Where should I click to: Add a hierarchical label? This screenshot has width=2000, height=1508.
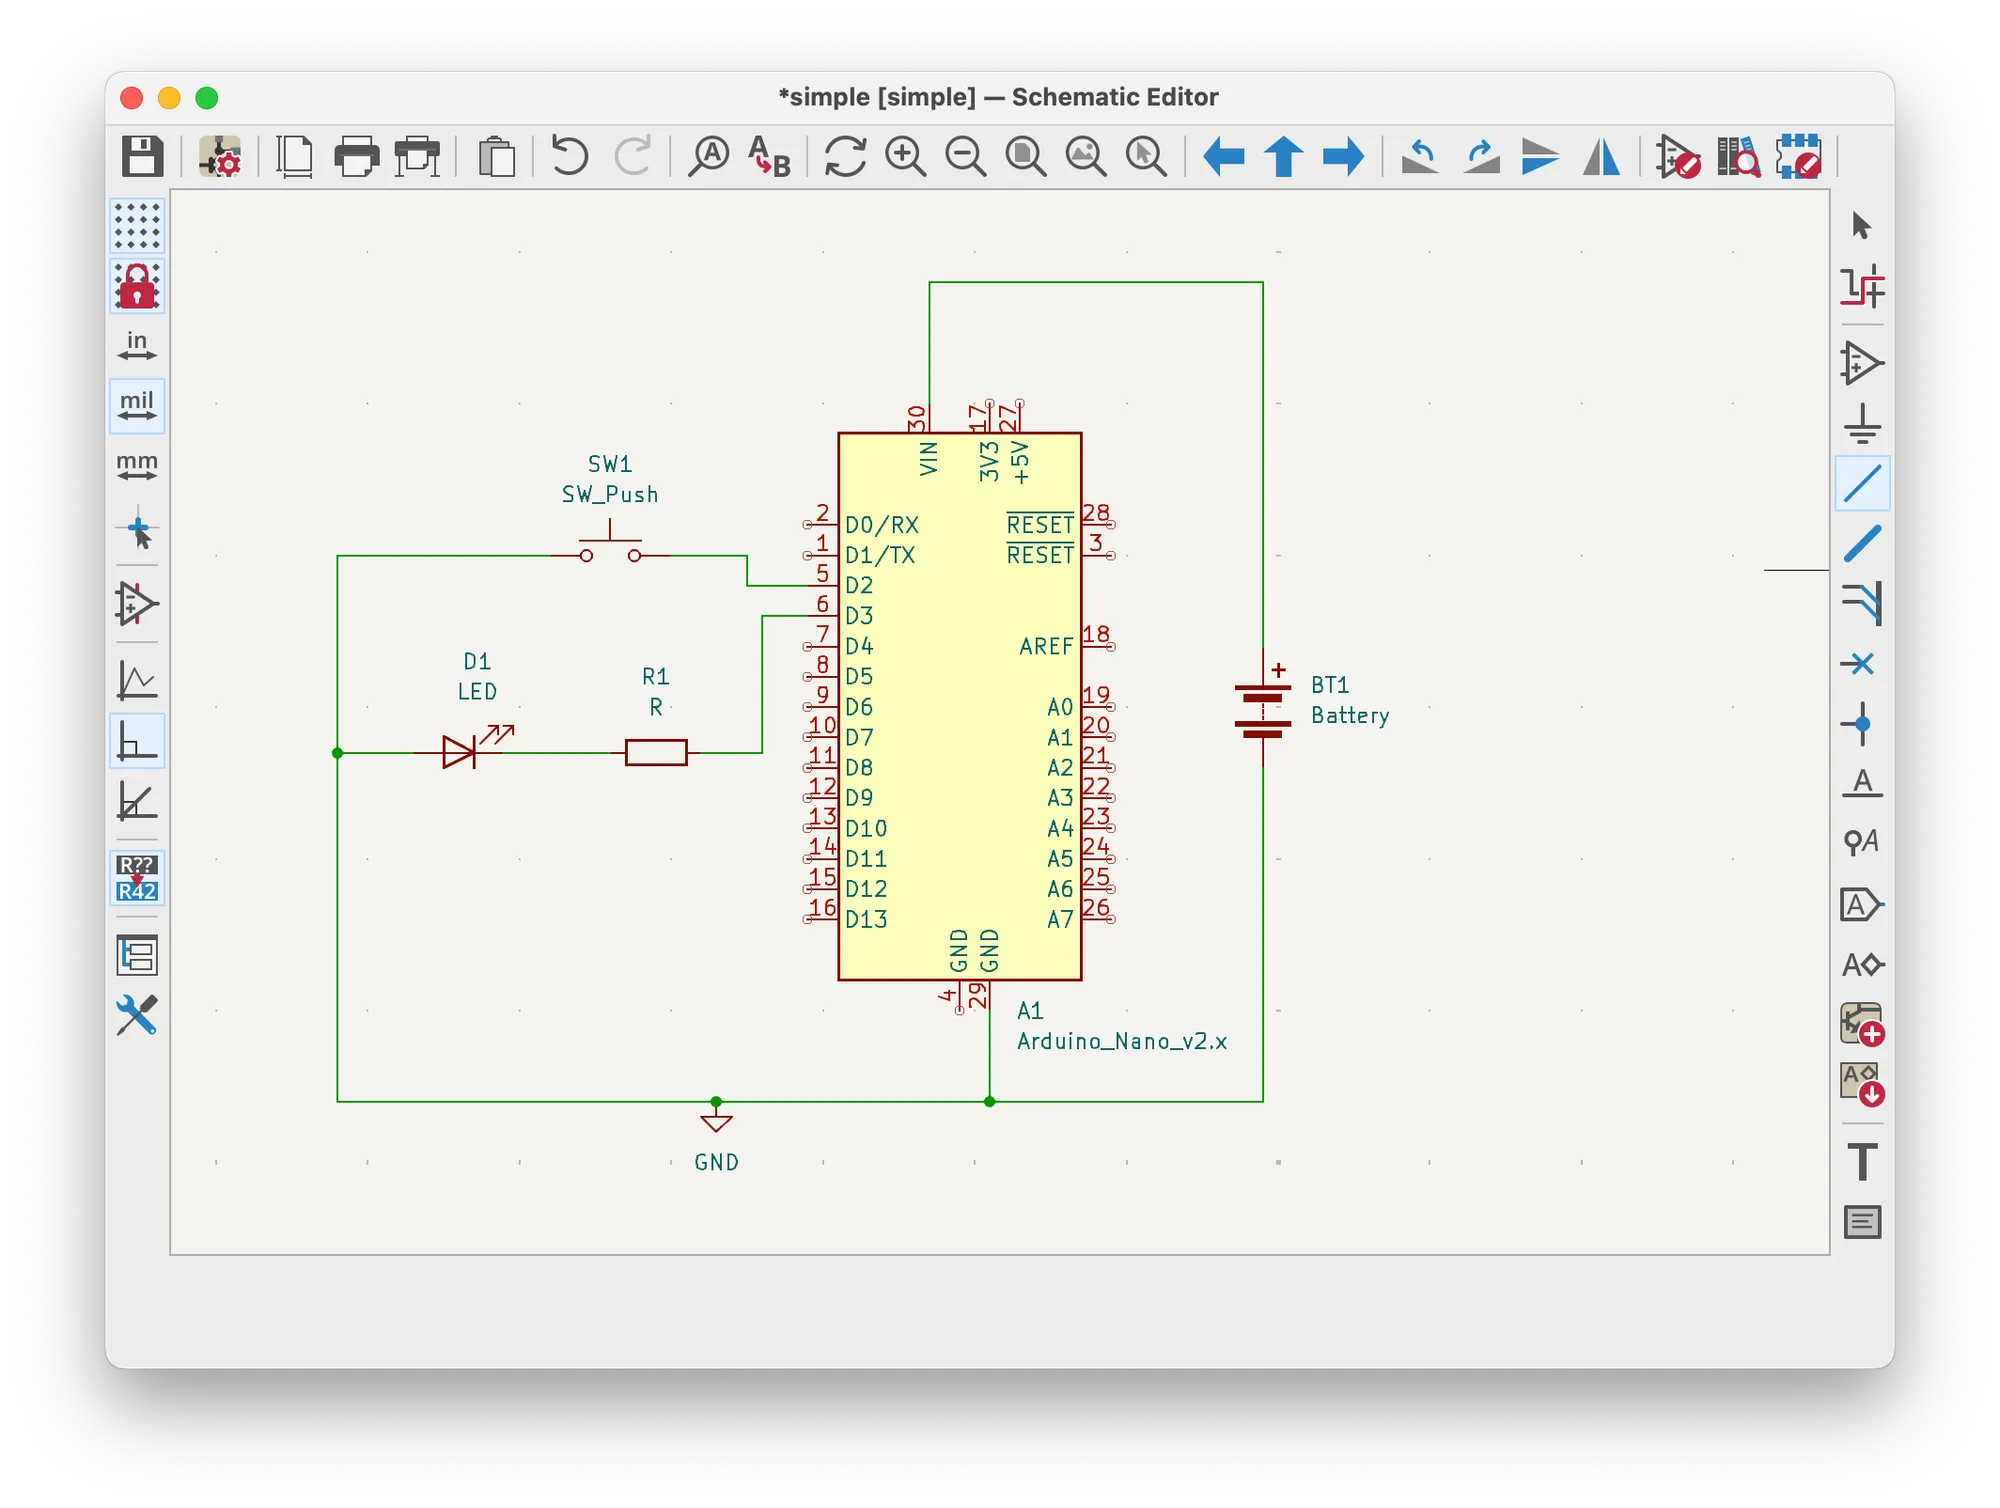point(1861,965)
